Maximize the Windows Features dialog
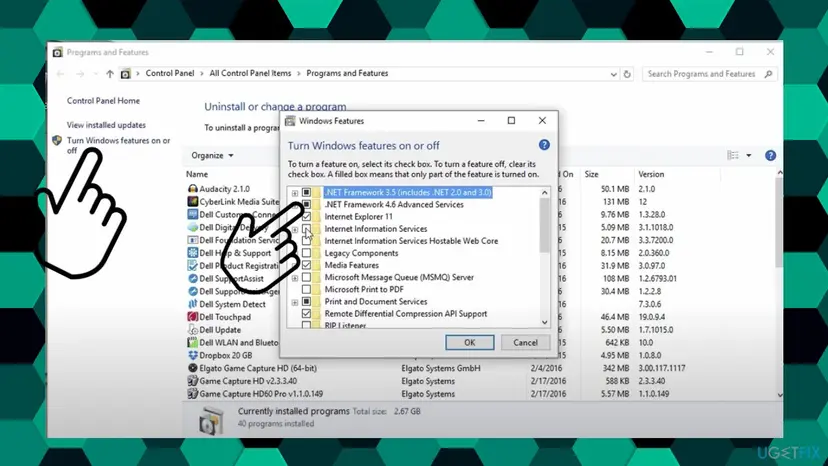The height and width of the screenshot is (466, 828). pos(511,120)
